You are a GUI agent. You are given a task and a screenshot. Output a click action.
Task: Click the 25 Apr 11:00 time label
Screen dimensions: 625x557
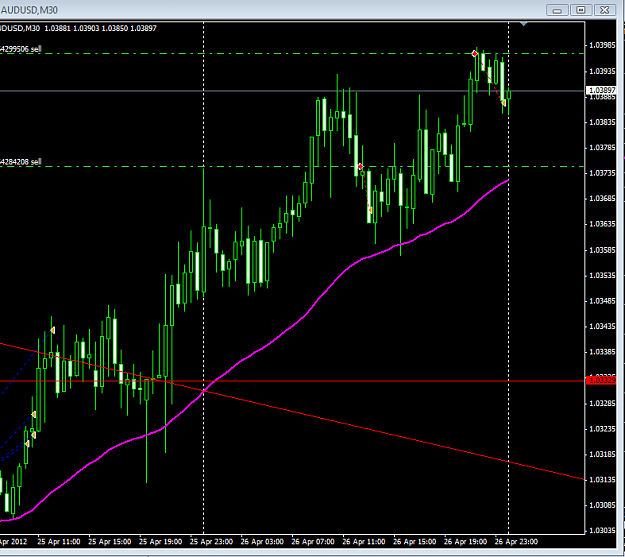coord(59,542)
